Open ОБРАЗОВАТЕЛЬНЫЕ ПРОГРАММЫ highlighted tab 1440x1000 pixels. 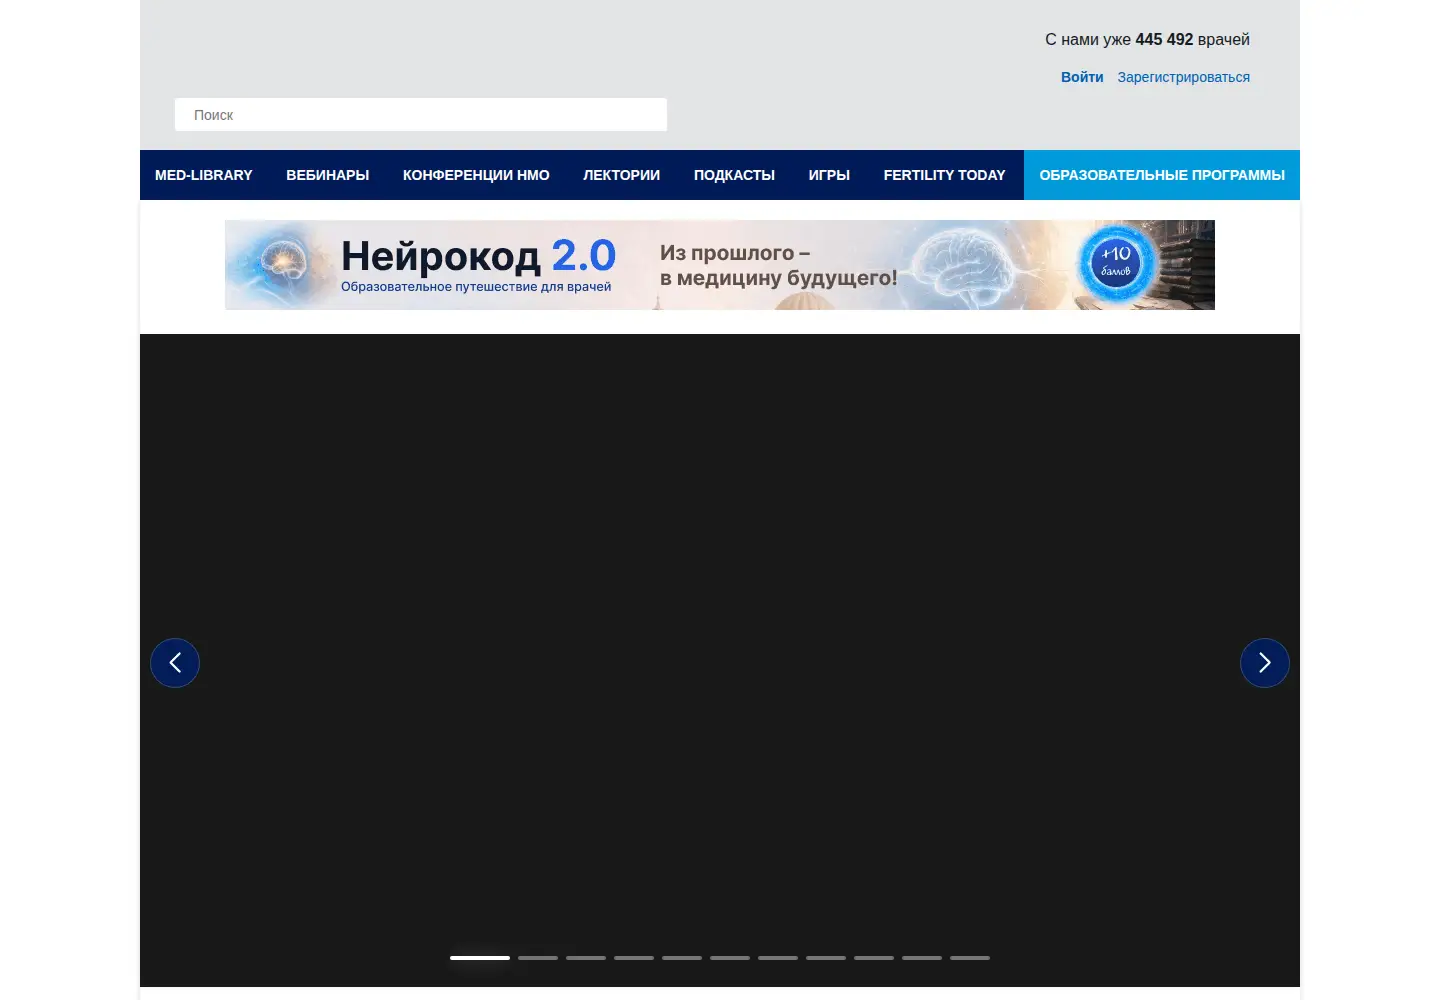(x=1162, y=175)
